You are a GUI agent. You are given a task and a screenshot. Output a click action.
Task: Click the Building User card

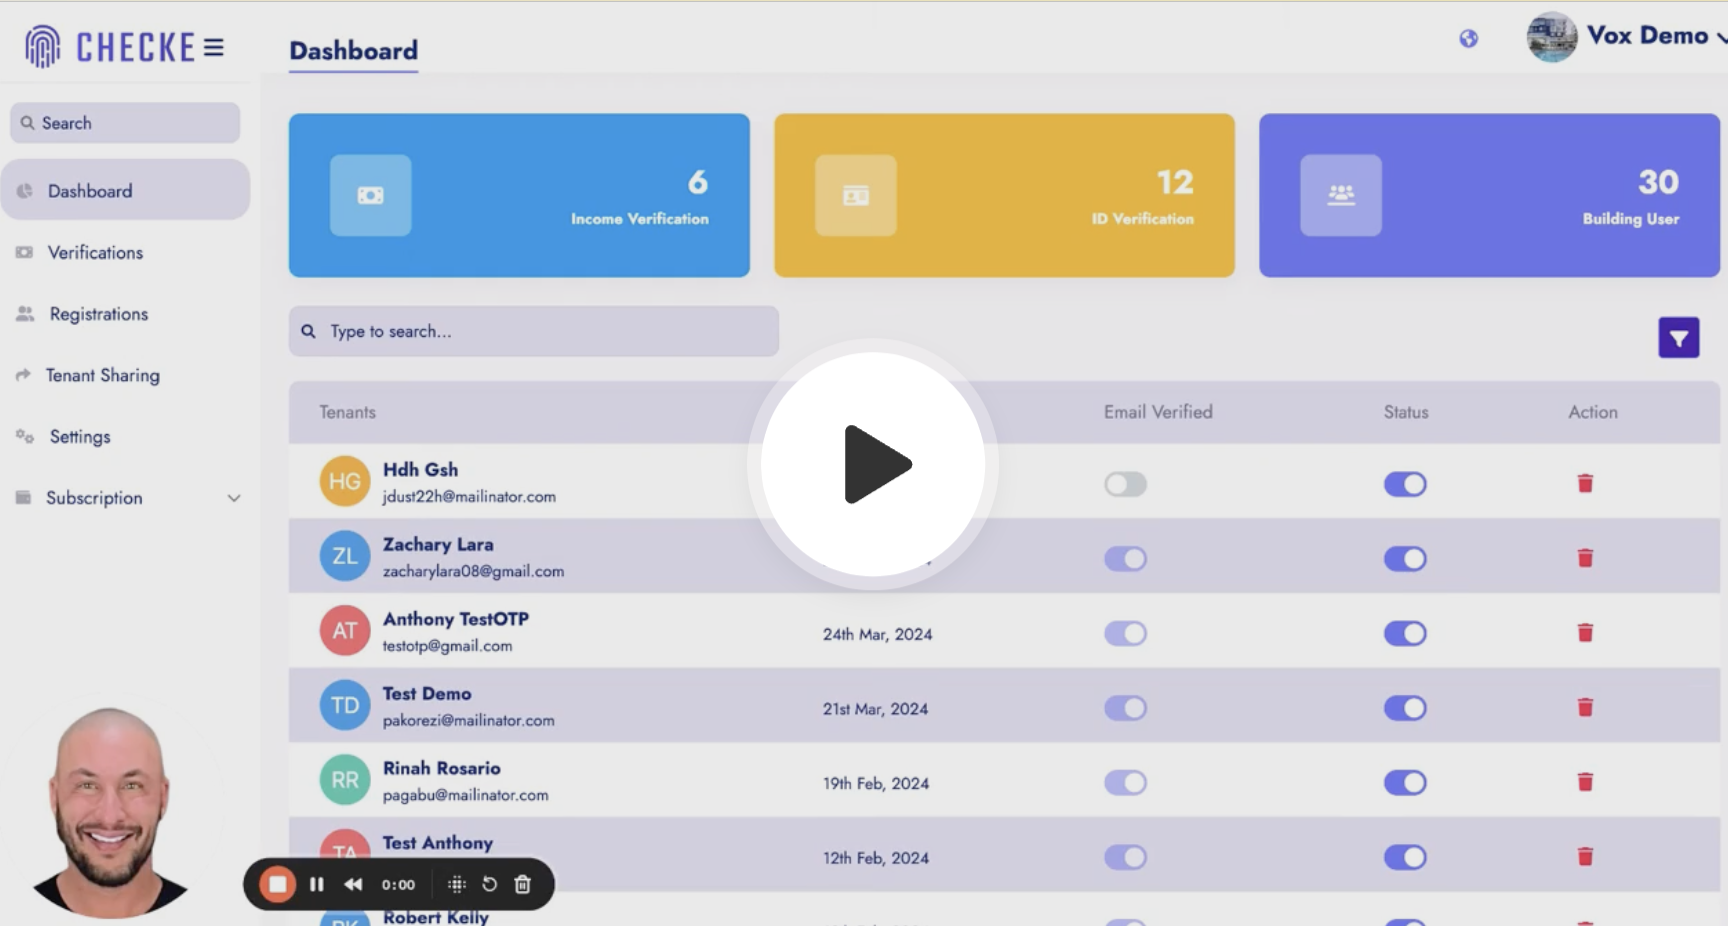click(1489, 195)
